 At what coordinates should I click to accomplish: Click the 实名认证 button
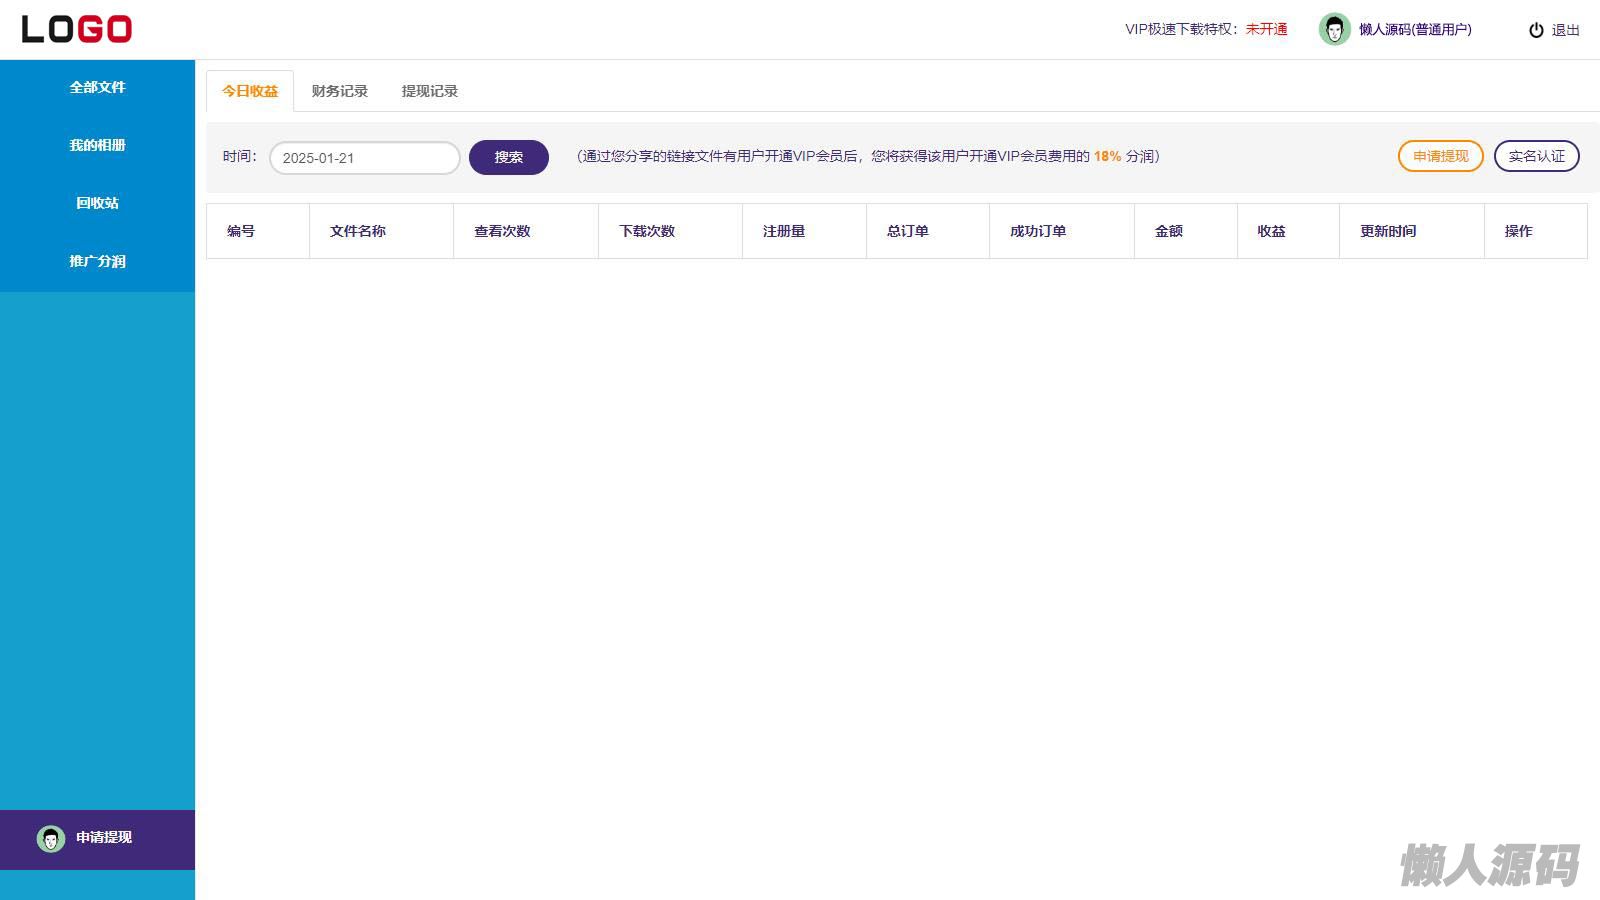(x=1536, y=156)
